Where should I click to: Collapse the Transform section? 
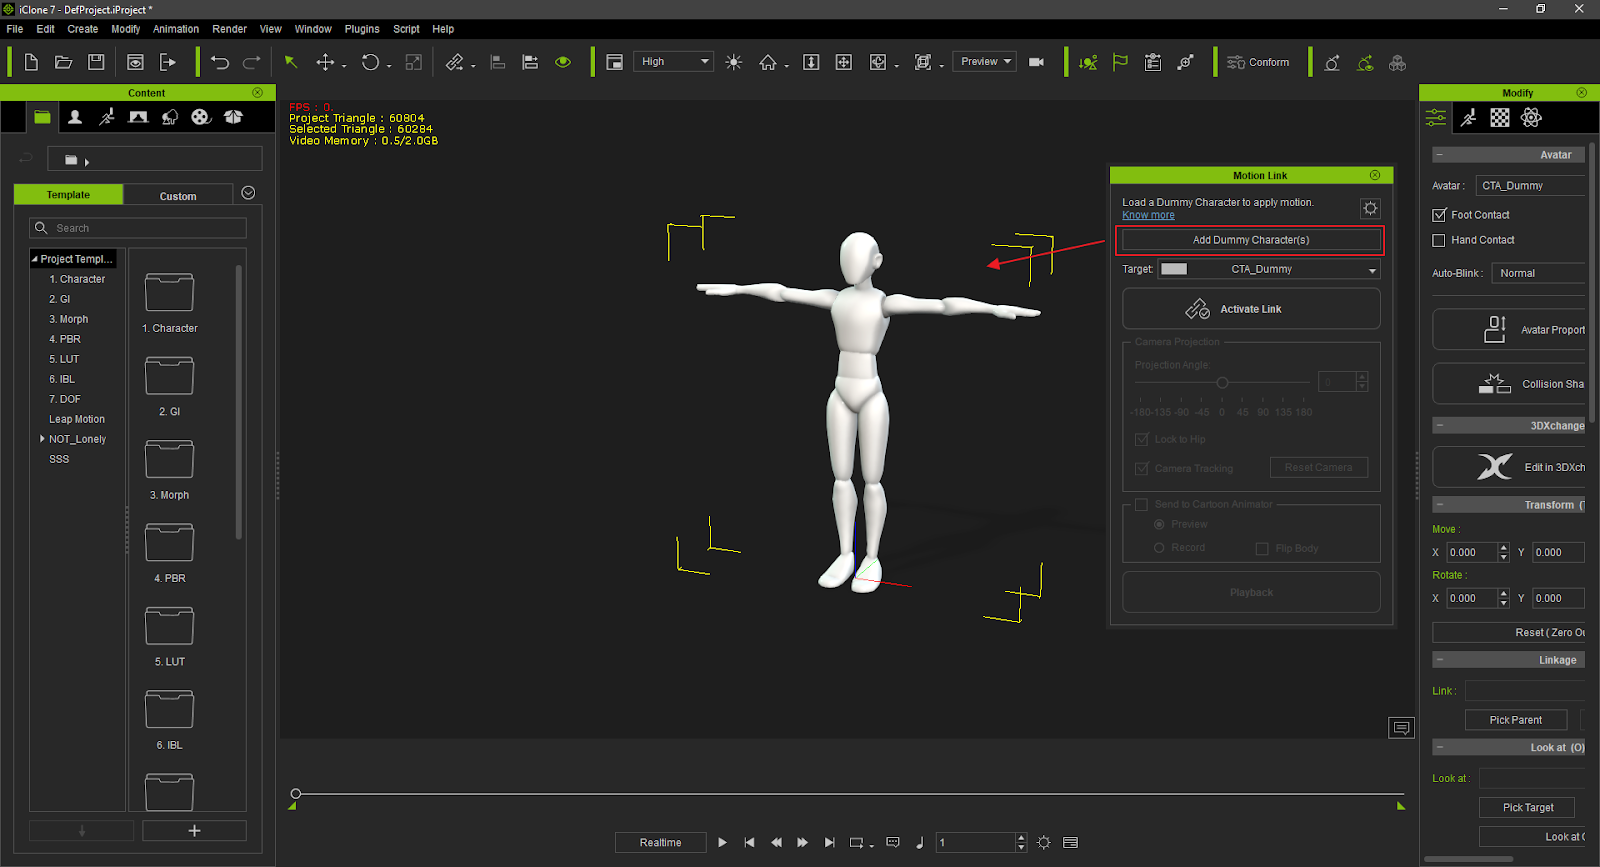1439,505
